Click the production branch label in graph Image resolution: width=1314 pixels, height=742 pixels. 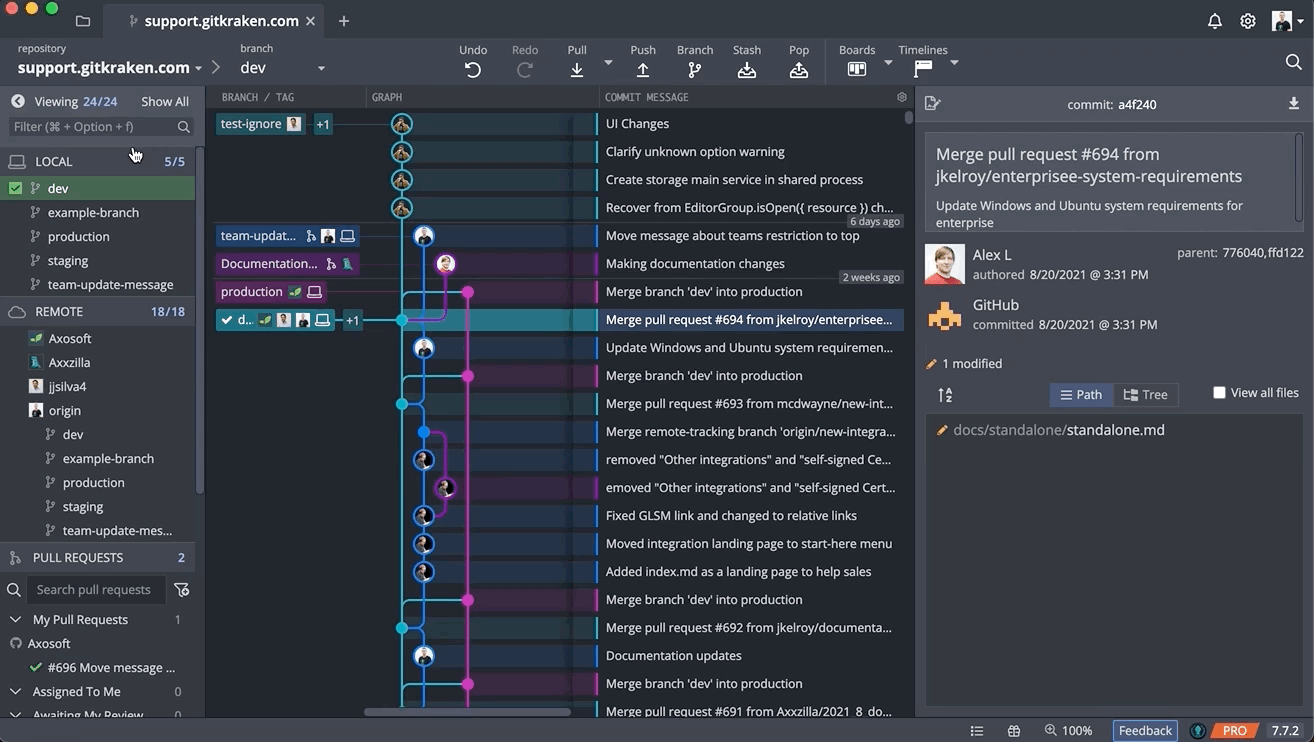[270, 292]
